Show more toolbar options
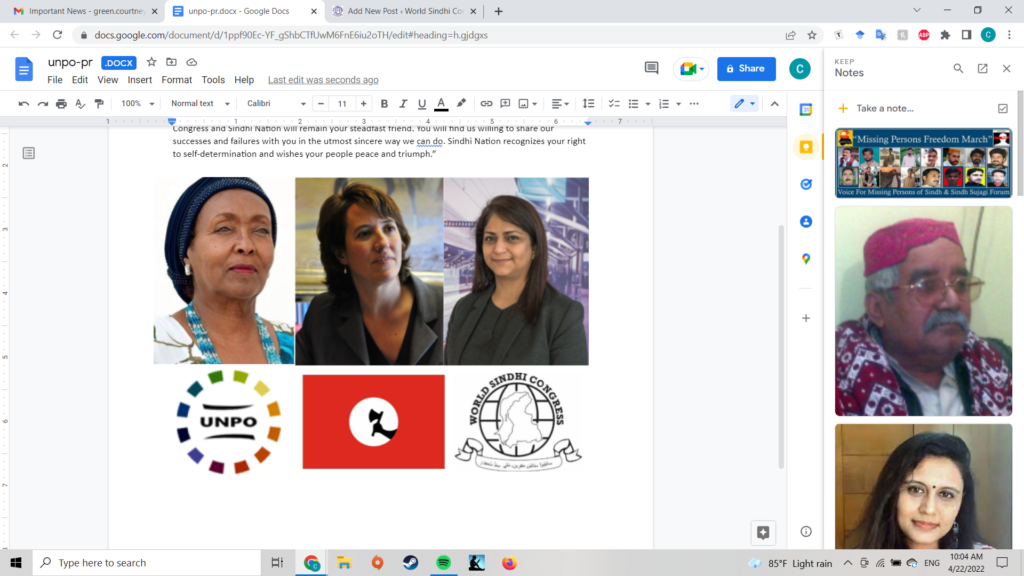Image resolution: width=1024 pixels, height=576 pixels. [694, 104]
